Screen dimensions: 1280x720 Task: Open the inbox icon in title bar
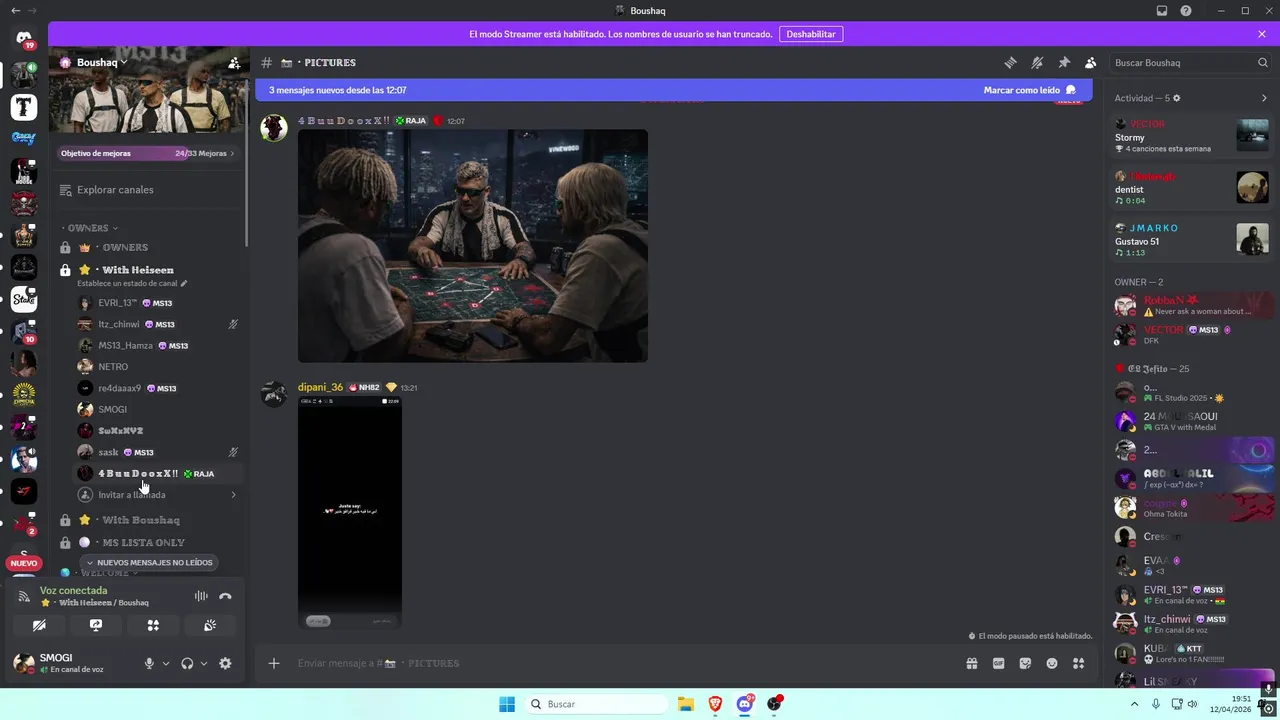(x=1162, y=11)
